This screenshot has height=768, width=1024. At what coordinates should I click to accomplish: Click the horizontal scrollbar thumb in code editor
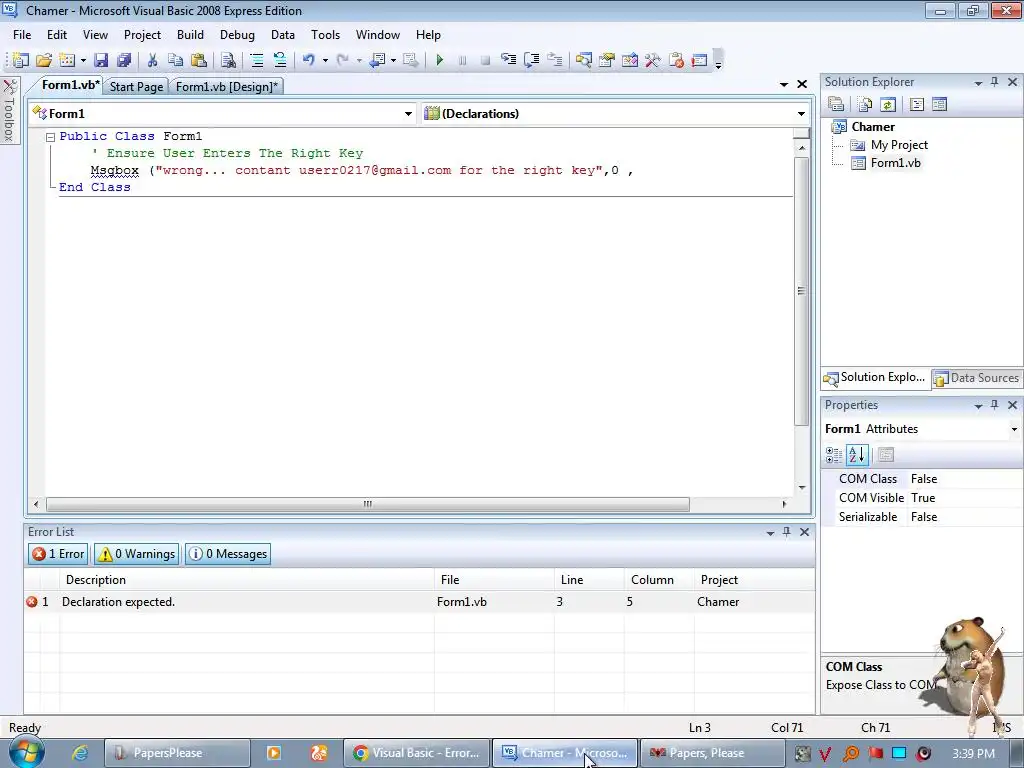[368, 504]
